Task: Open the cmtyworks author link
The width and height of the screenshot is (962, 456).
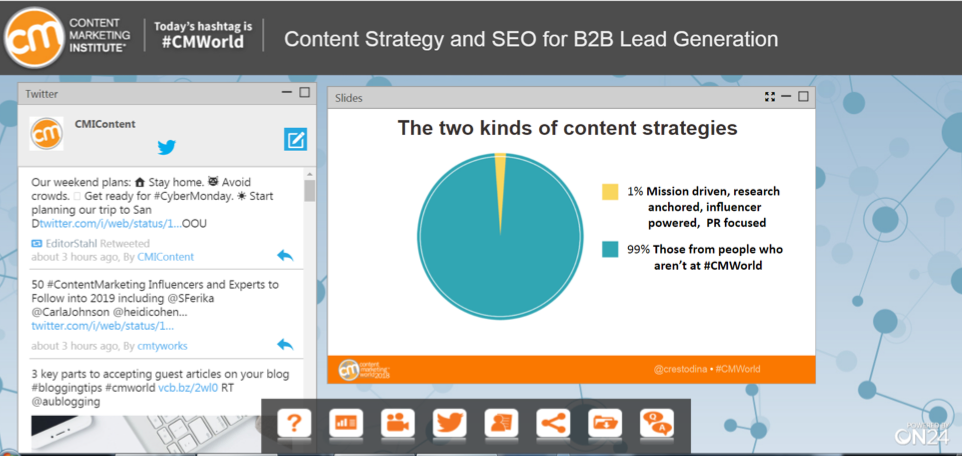Action: 163,346
